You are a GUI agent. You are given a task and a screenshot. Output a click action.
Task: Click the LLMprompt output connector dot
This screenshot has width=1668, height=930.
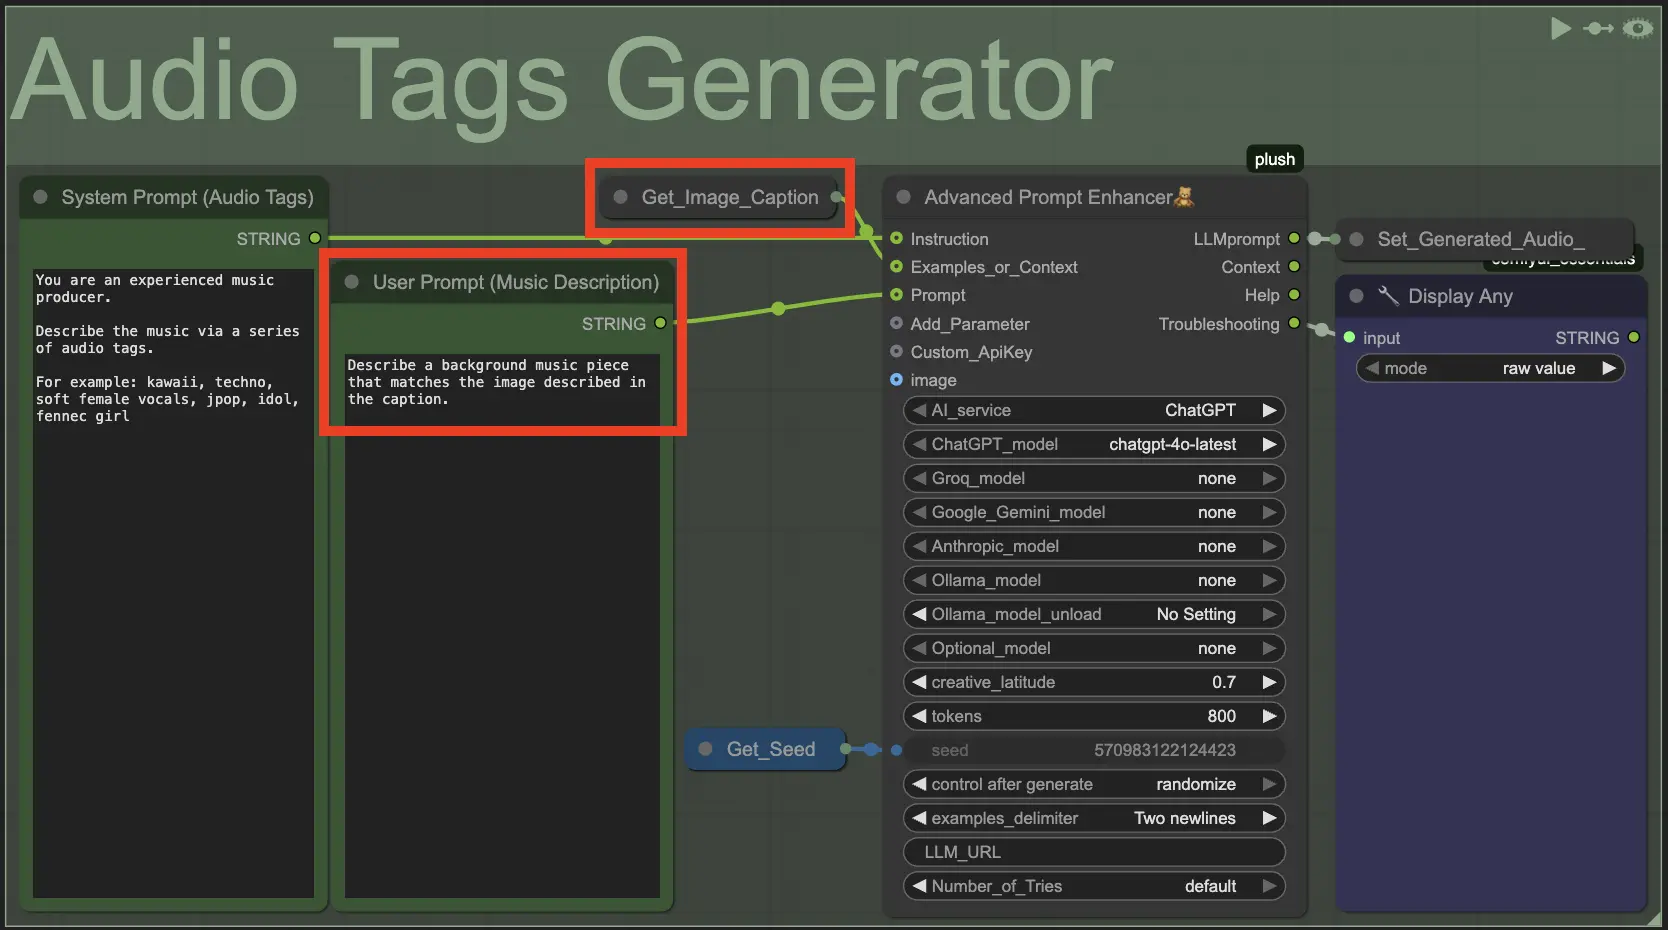1294,238
